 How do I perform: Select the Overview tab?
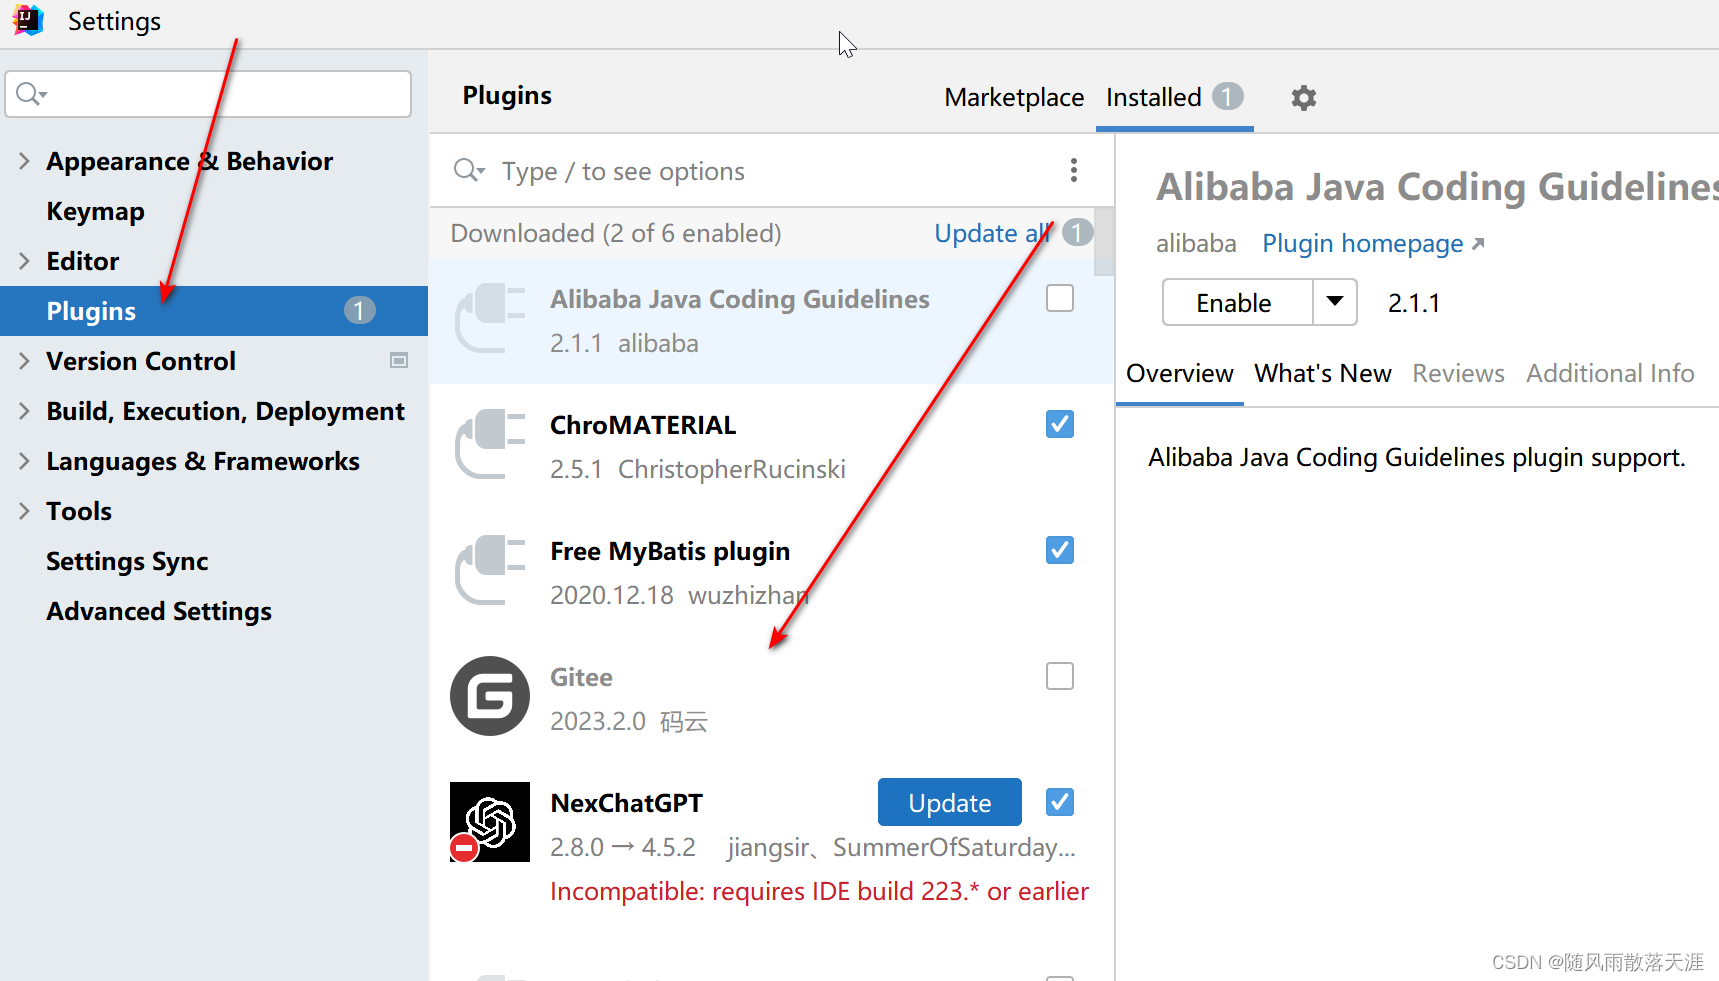pyautogui.click(x=1180, y=373)
